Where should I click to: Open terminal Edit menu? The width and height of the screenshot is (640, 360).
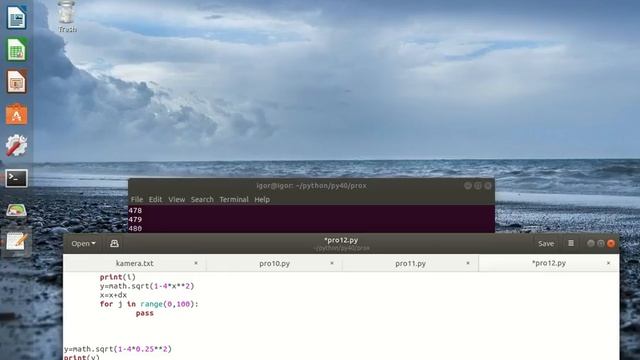(x=155, y=200)
